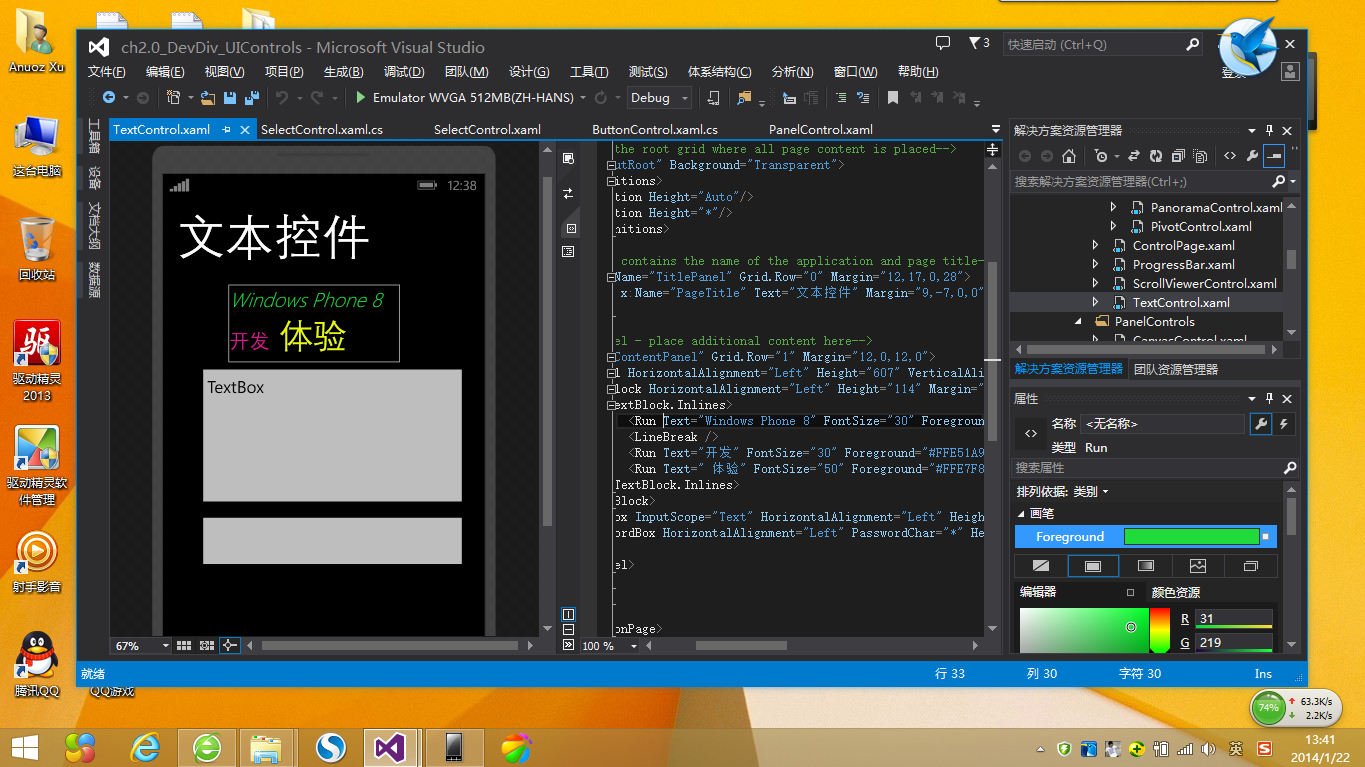Open the 文件(F) menu
The width and height of the screenshot is (1365, 767).
click(107, 72)
